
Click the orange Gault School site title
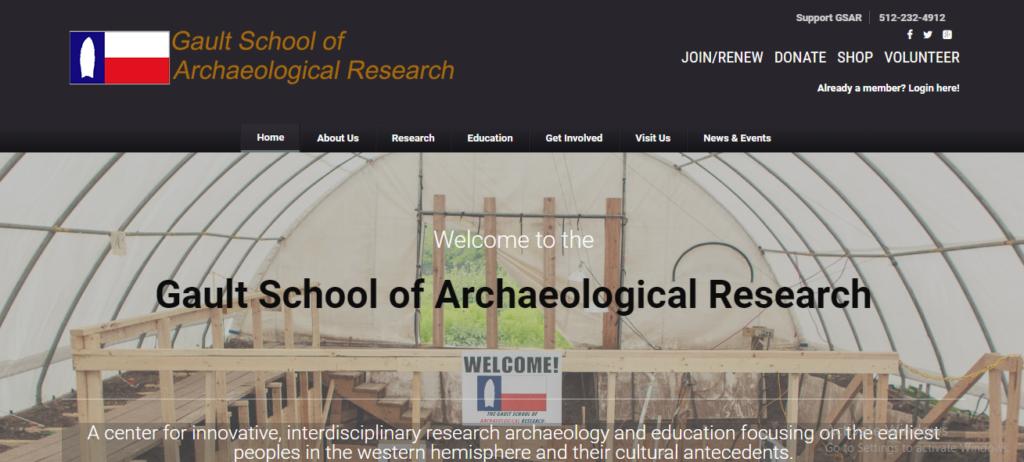313,56
